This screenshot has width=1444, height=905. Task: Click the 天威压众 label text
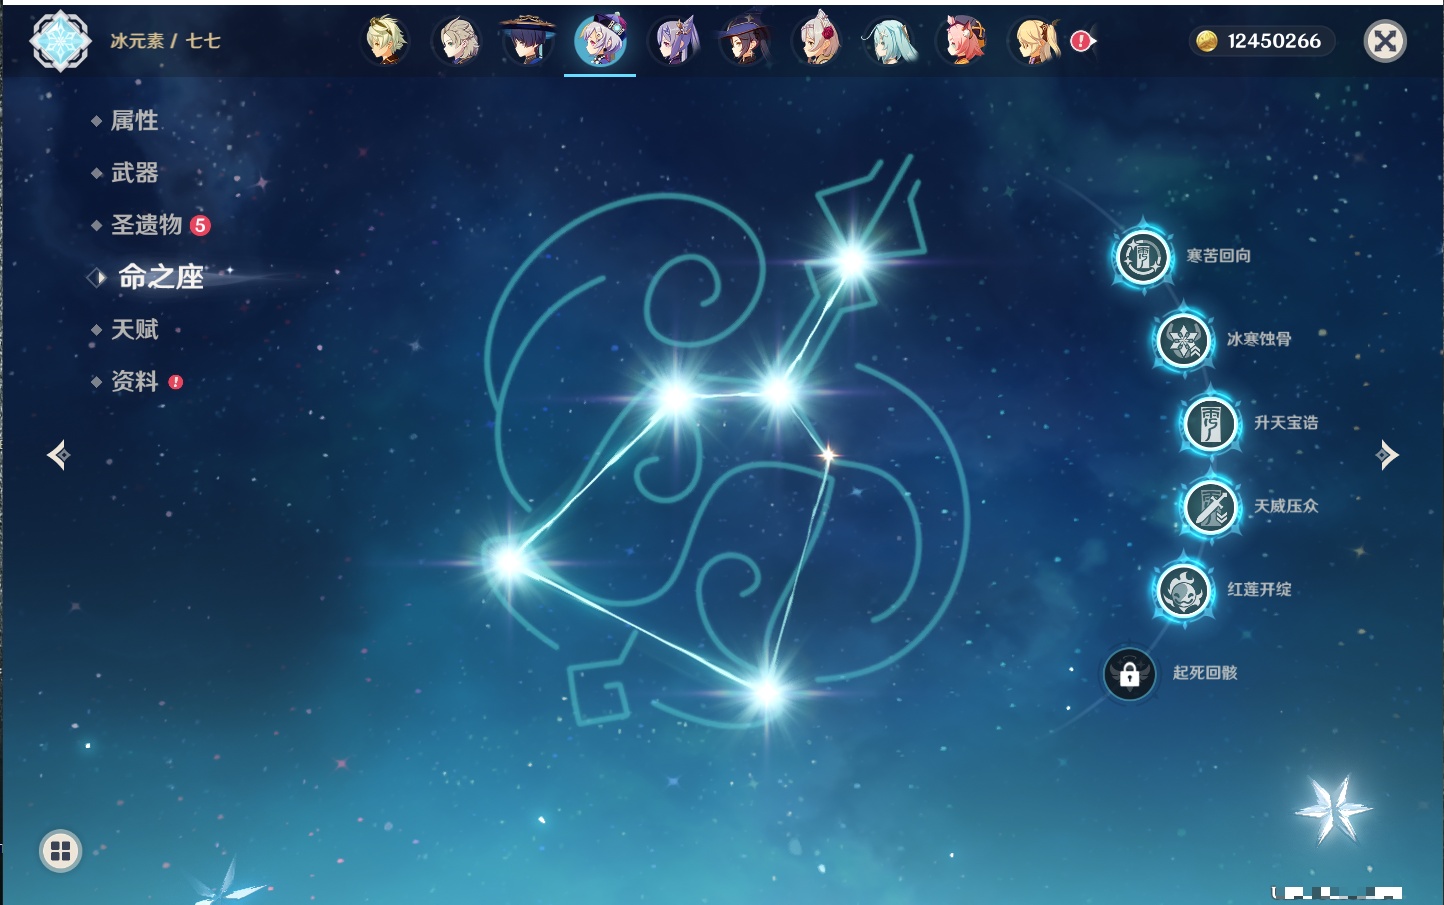[x=1286, y=506]
